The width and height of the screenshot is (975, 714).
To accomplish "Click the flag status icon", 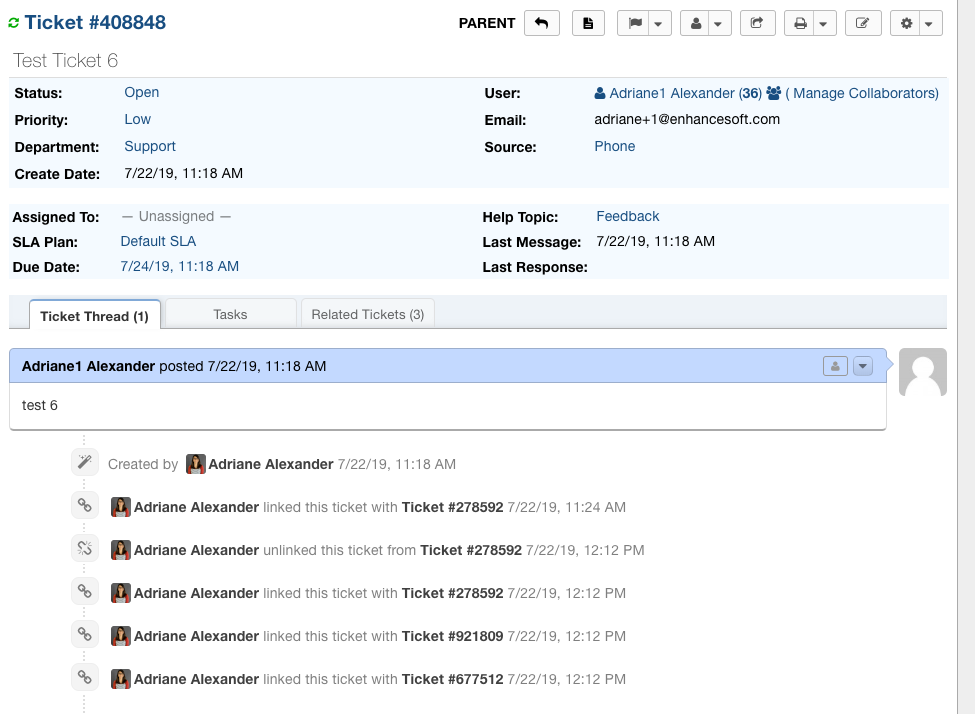I will 635,23.
